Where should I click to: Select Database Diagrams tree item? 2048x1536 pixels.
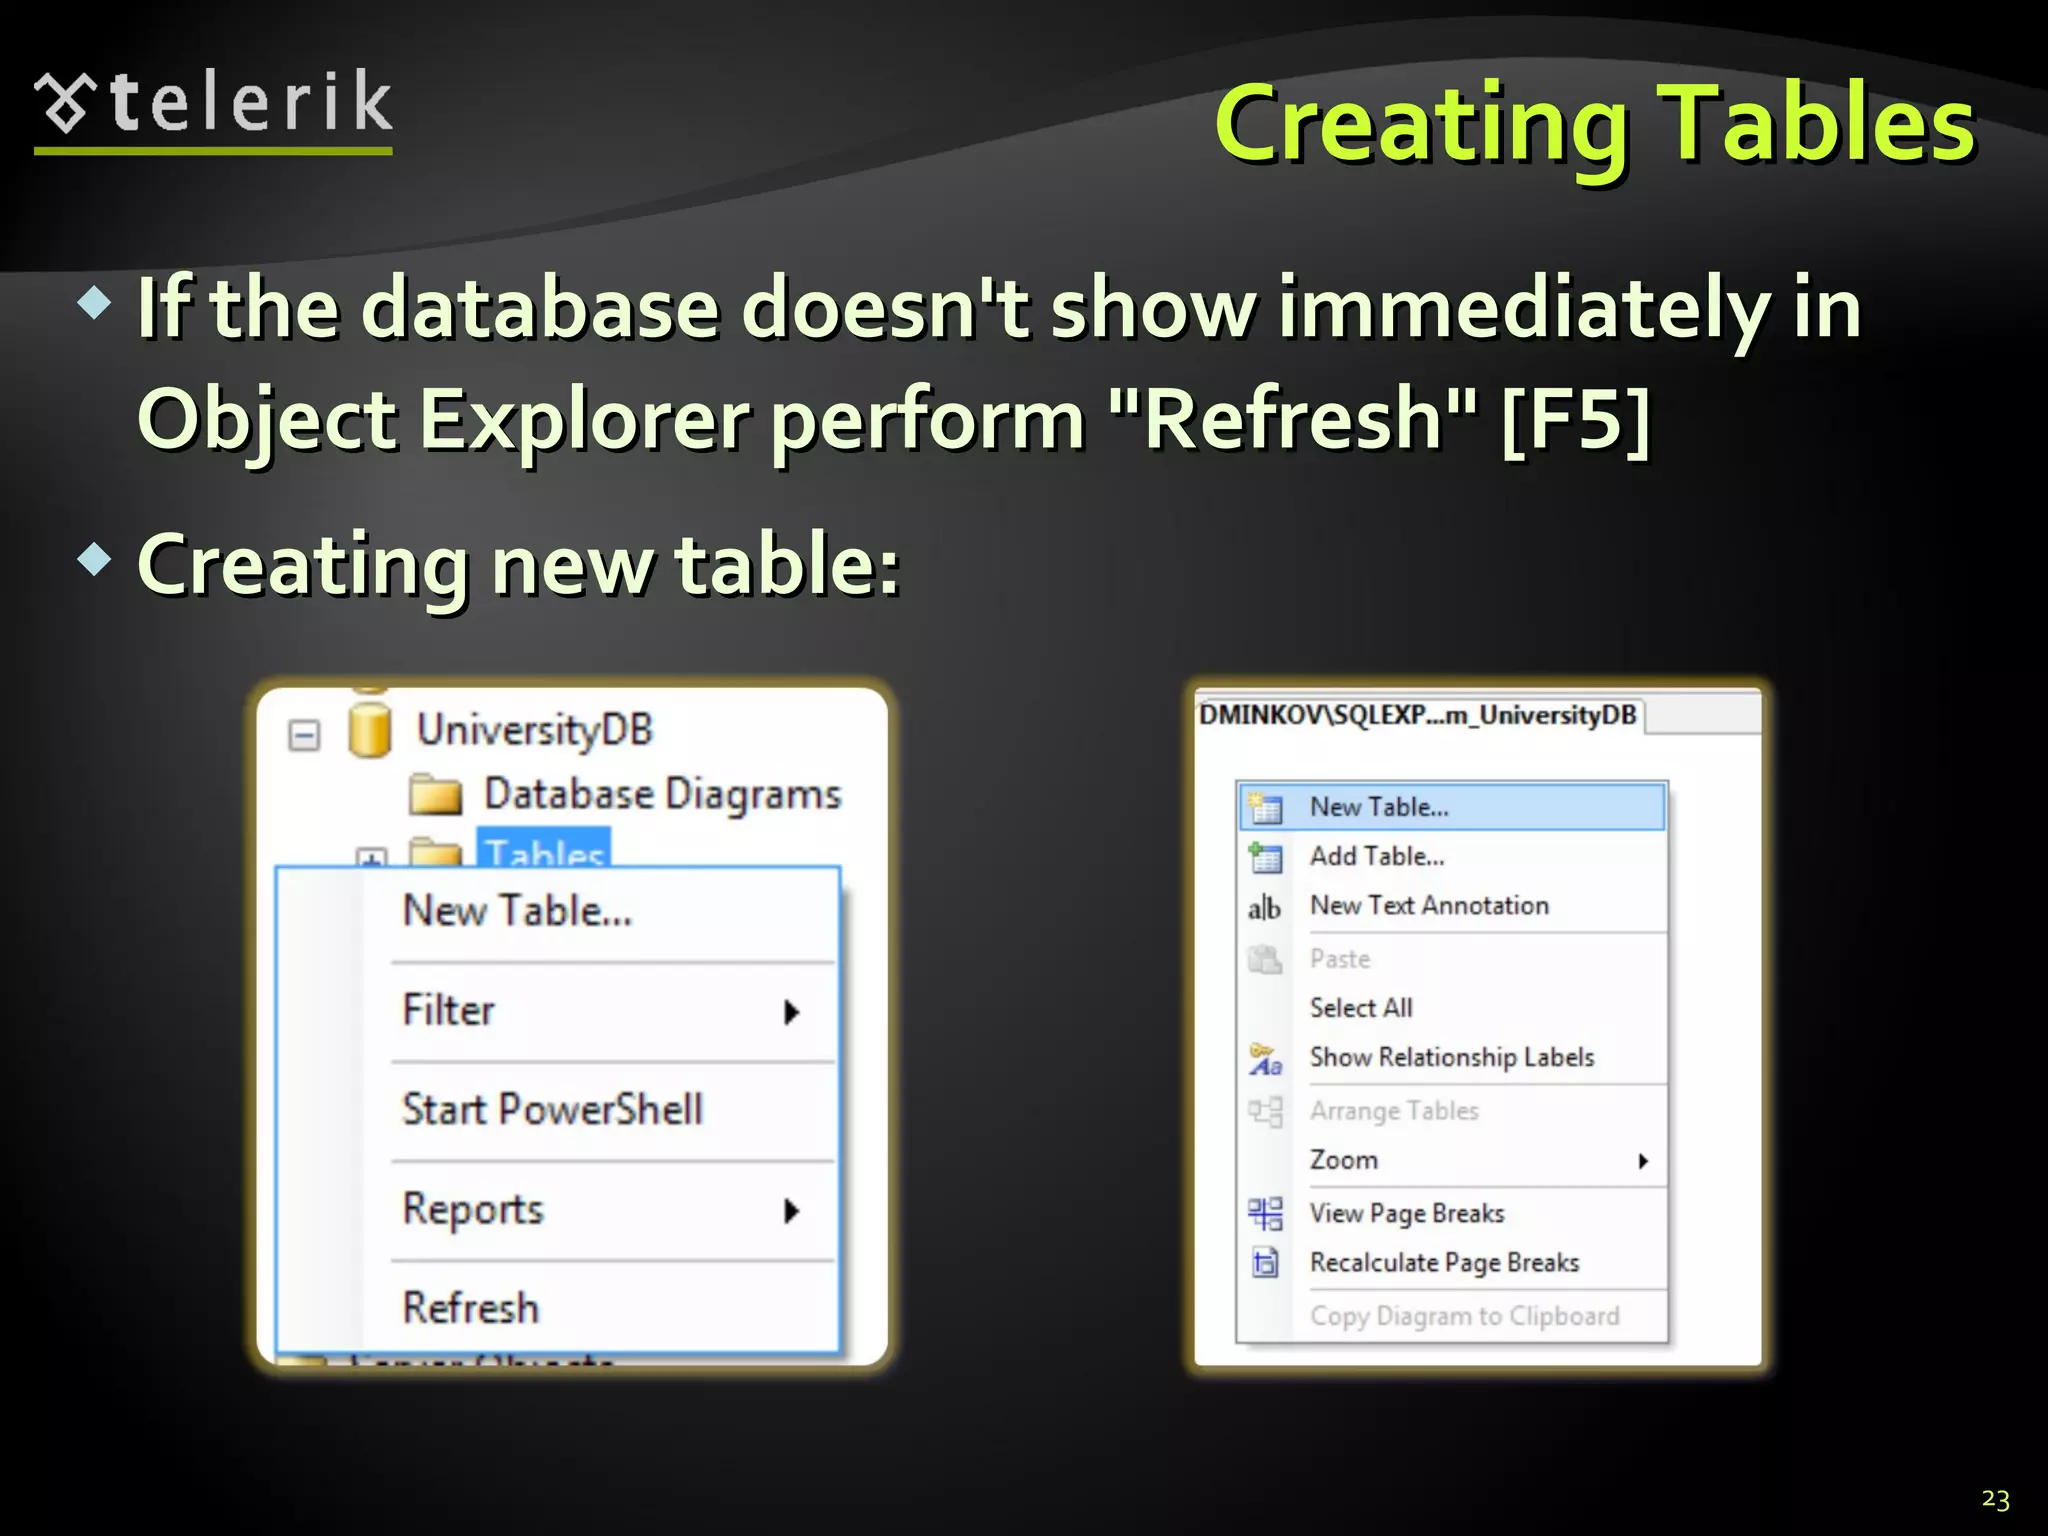(663, 794)
